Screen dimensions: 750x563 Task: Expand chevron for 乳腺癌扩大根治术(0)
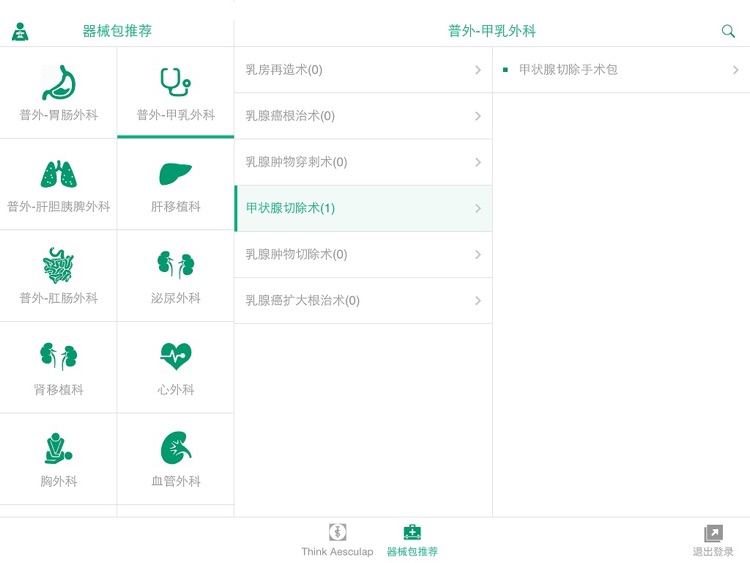click(478, 301)
